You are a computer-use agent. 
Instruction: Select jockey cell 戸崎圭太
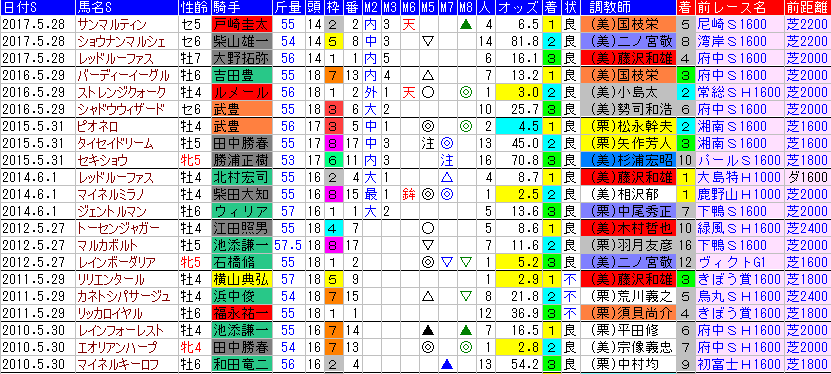coord(241,24)
